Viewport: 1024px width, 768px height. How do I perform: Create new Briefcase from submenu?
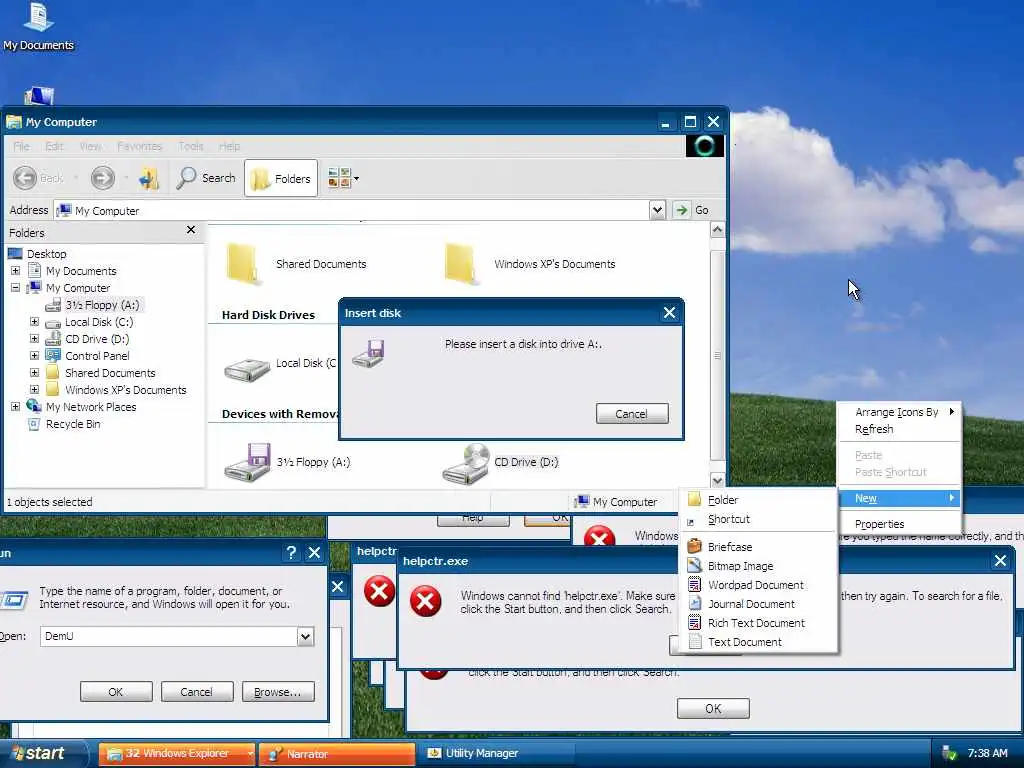tap(759, 547)
